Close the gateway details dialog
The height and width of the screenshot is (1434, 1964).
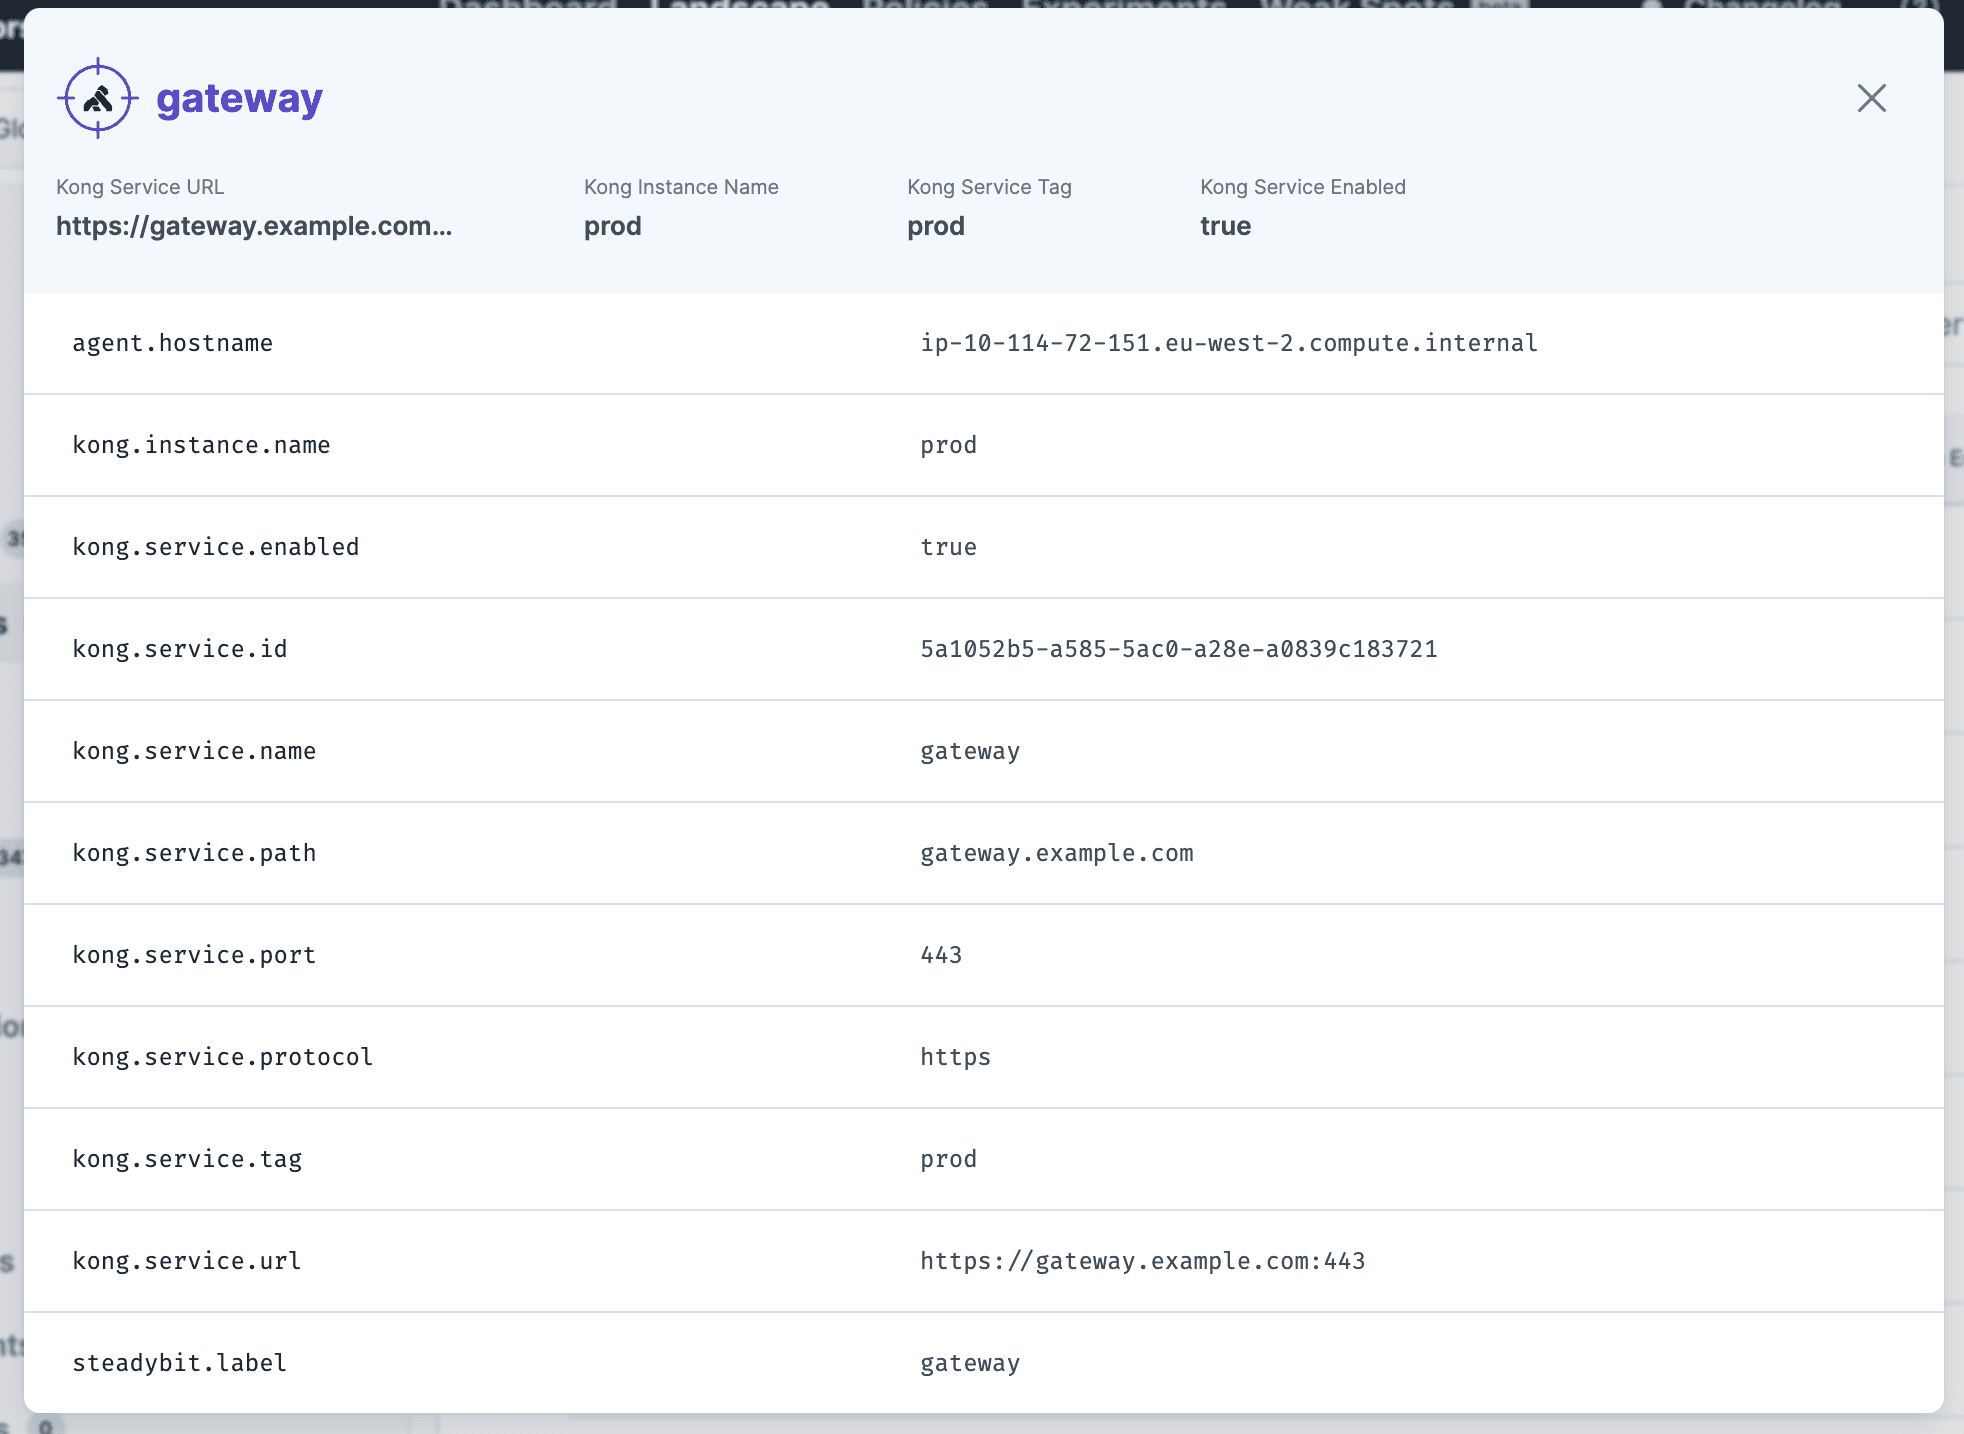tap(1870, 97)
